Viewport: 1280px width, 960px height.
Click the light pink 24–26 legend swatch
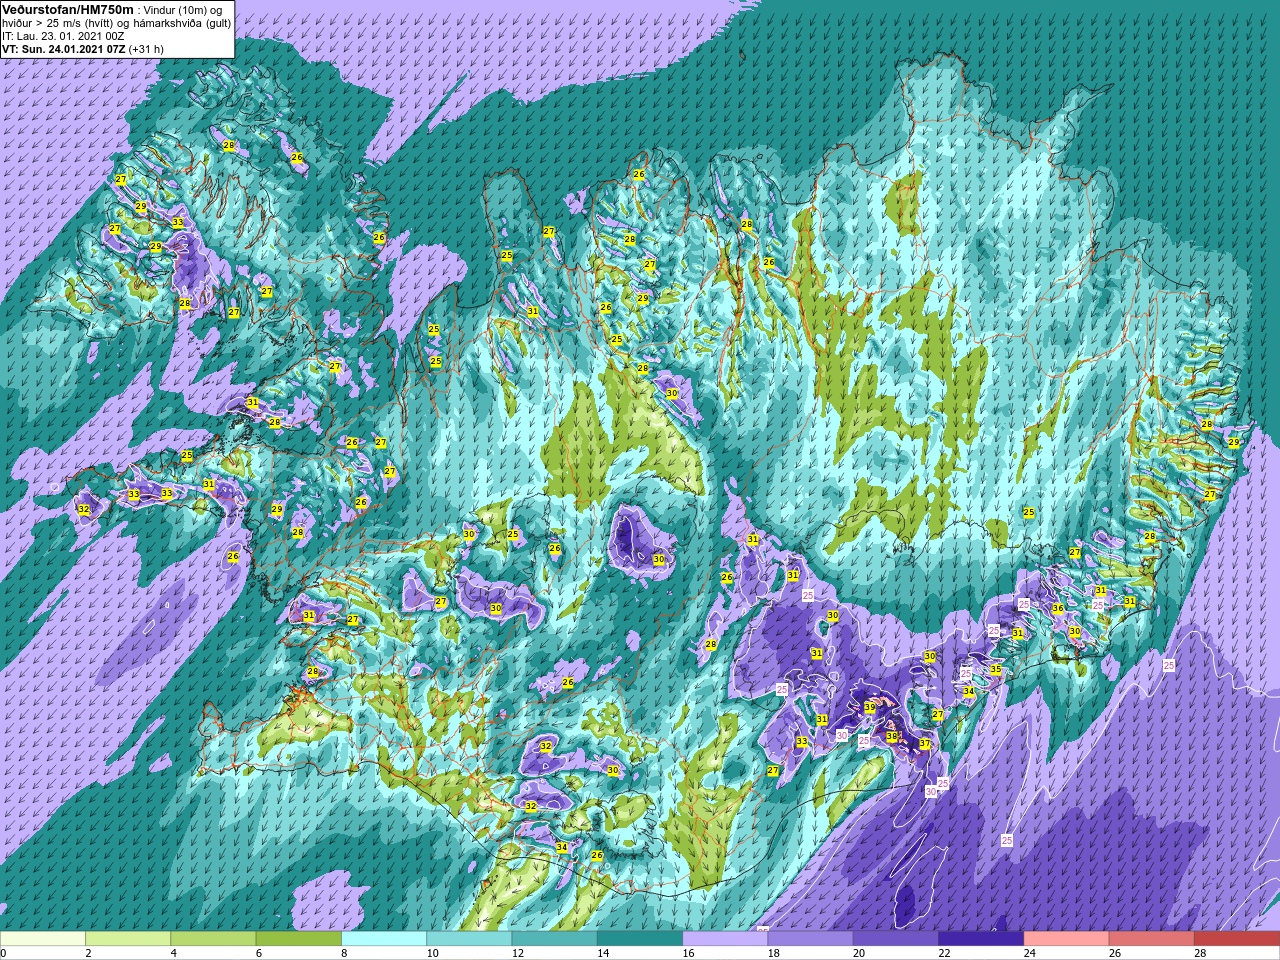tap(1066, 939)
